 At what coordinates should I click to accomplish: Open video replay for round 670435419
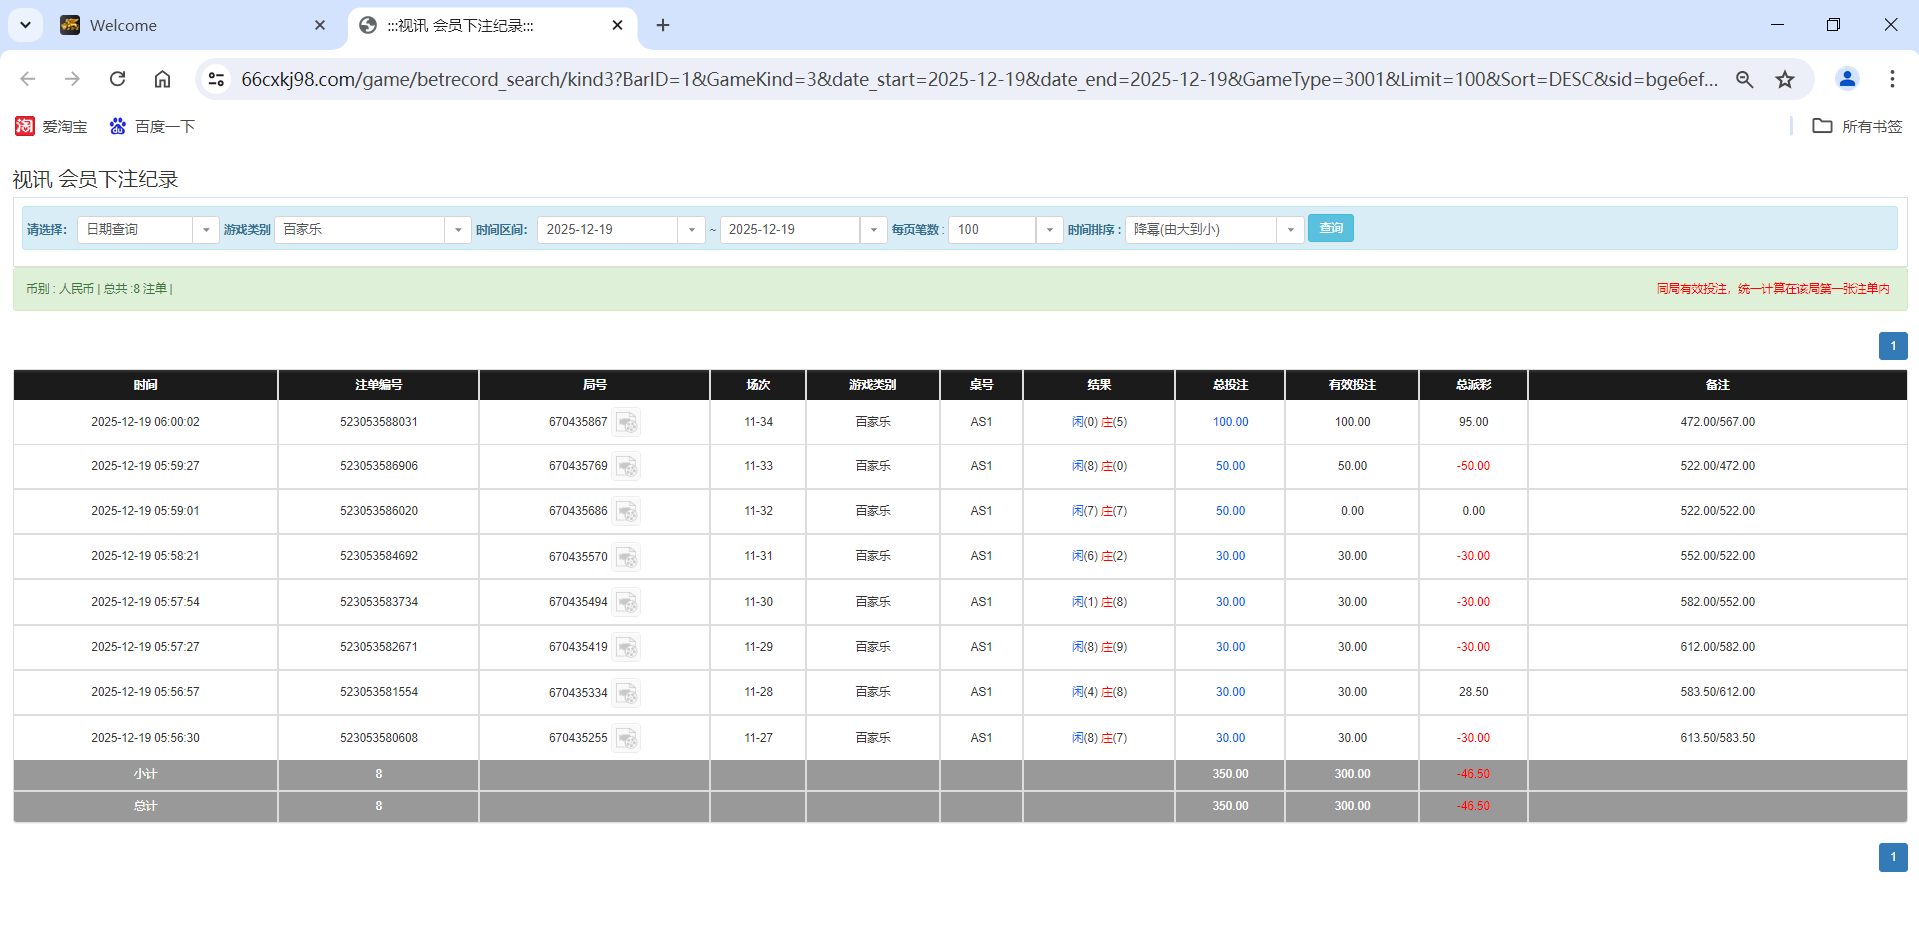tap(627, 647)
